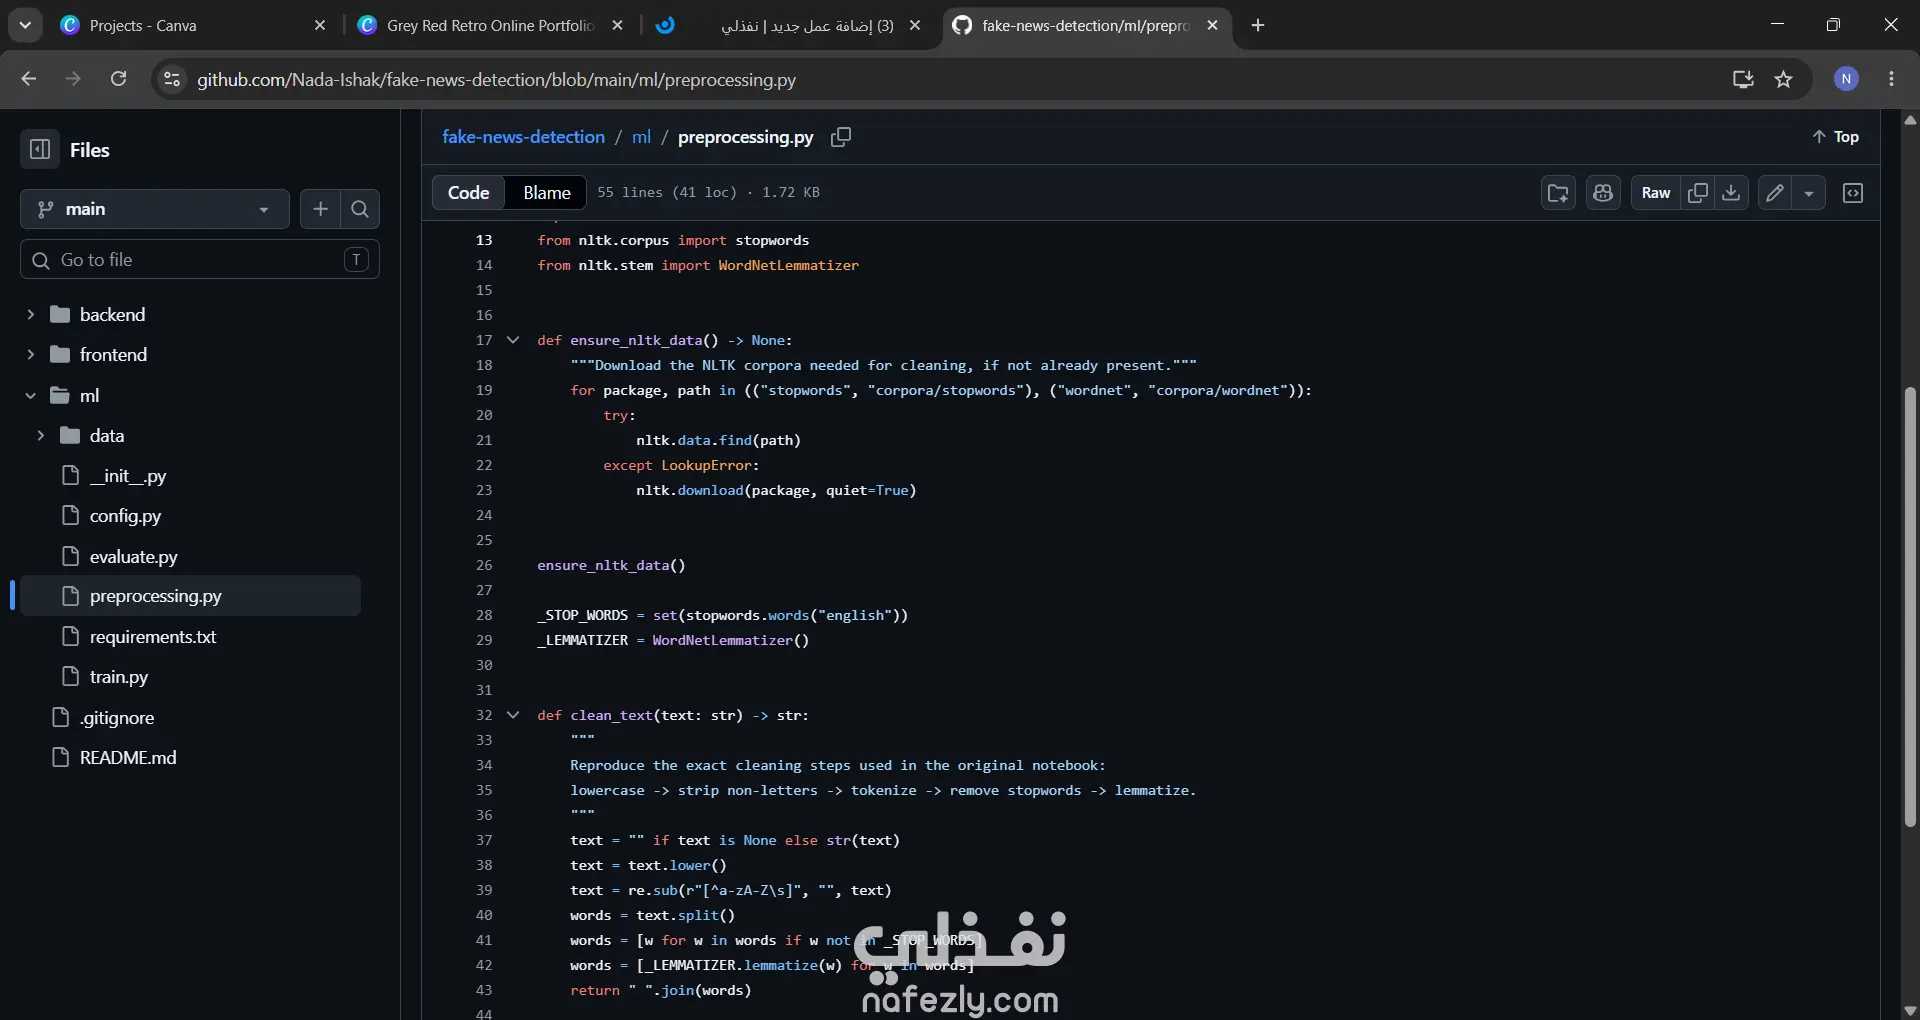Go forward in browser history
Viewport: 1920px width, 1020px height.
(x=73, y=79)
